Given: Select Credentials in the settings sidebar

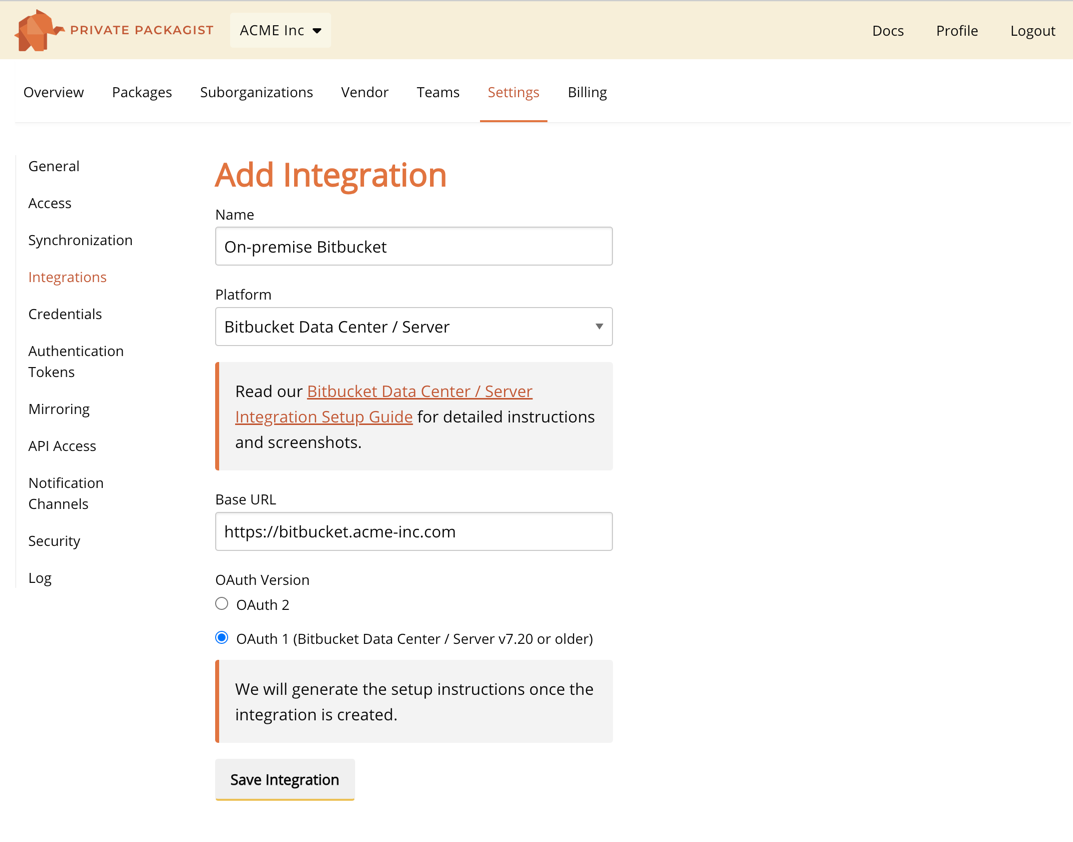Looking at the screenshot, I should pyautogui.click(x=65, y=314).
